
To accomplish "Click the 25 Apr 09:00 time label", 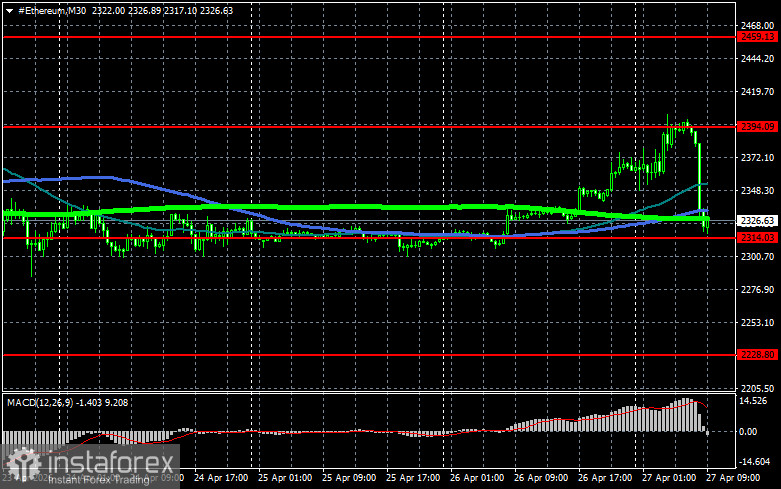I will click(x=349, y=478).
